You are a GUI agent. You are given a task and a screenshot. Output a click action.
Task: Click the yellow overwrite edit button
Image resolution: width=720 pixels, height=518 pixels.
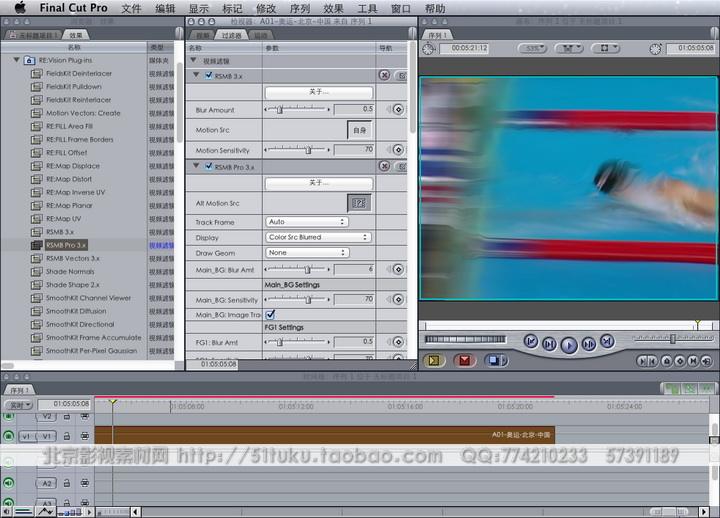[434, 361]
